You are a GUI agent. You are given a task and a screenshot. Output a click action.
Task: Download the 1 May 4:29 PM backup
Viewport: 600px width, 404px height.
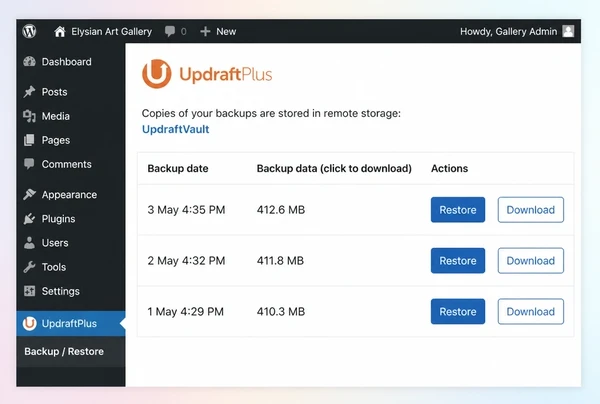click(x=530, y=311)
